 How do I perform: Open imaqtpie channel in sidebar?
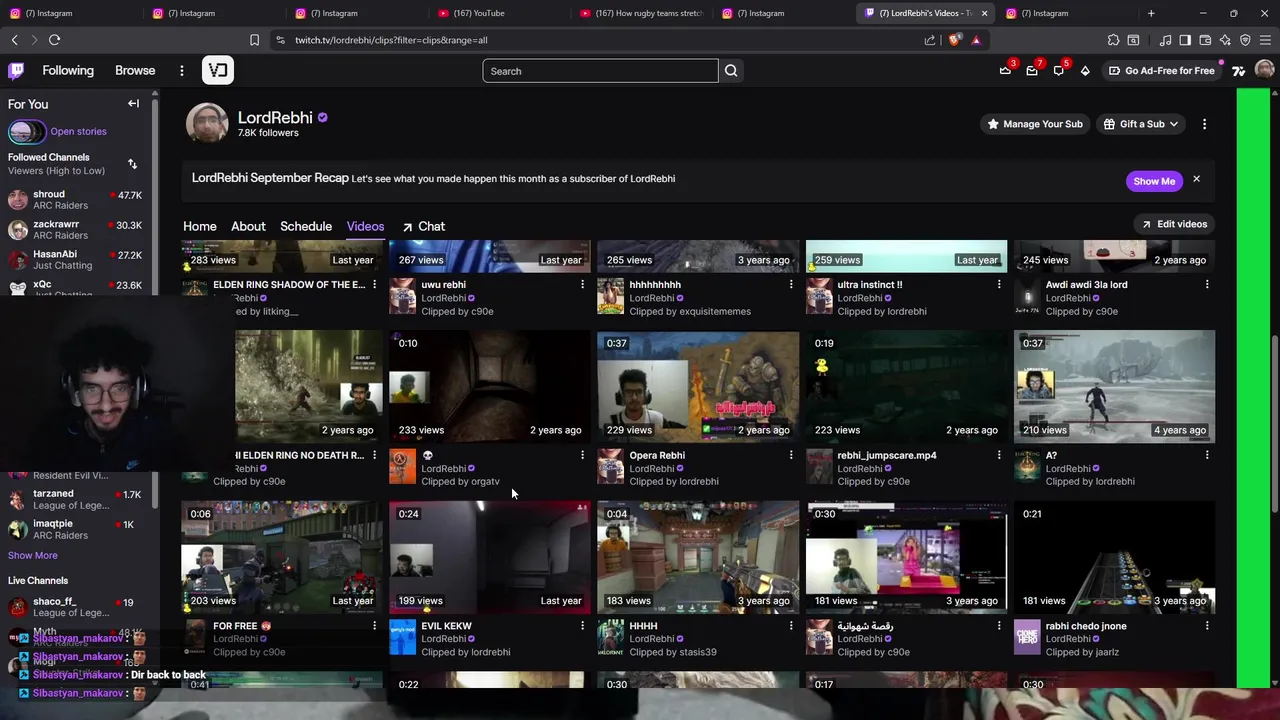(75, 529)
